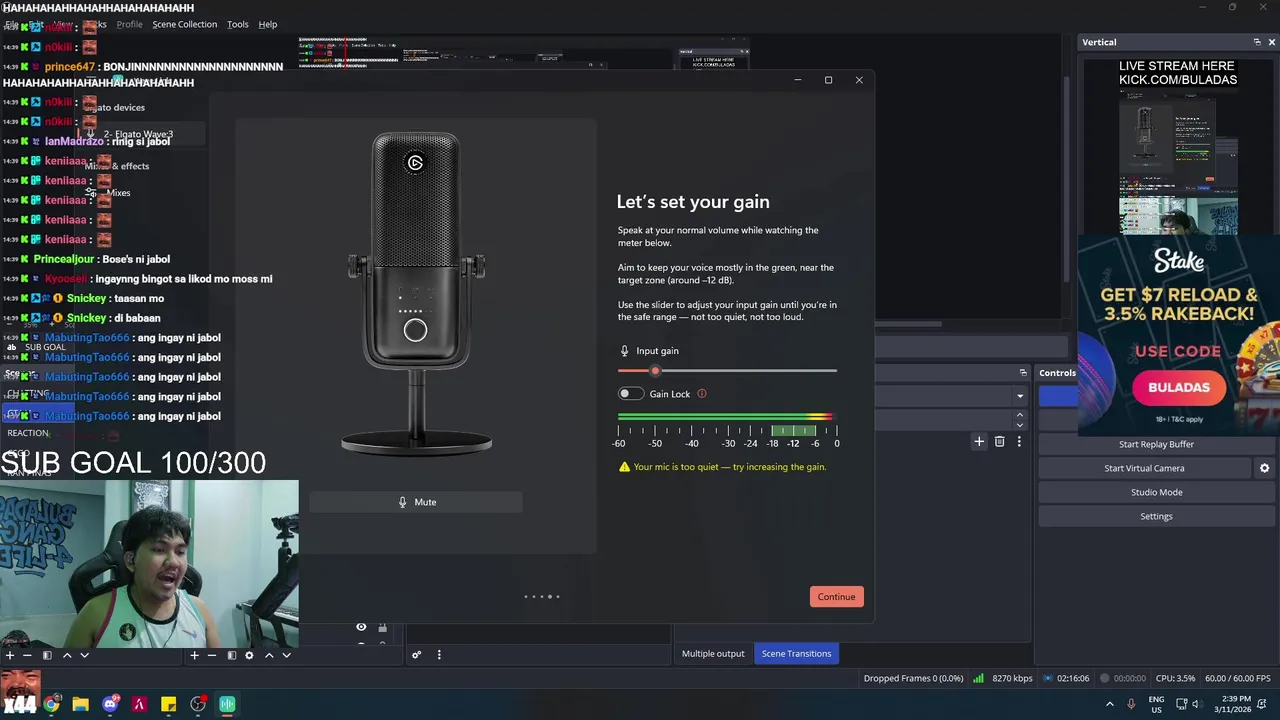Click the CPU: 3.5% status entry
This screenshot has height=720, width=1280.
point(1175,678)
